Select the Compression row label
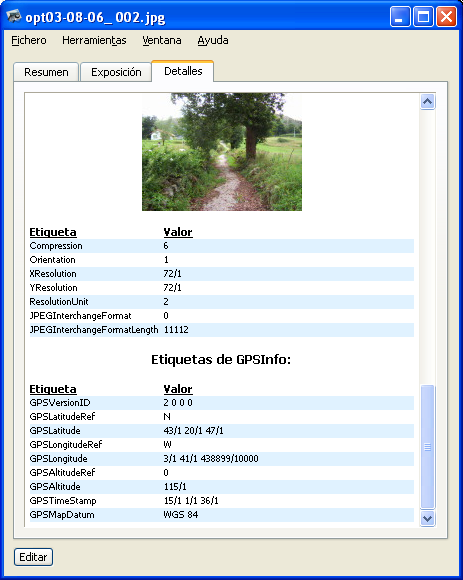This screenshot has height=580, width=463. (56, 246)
